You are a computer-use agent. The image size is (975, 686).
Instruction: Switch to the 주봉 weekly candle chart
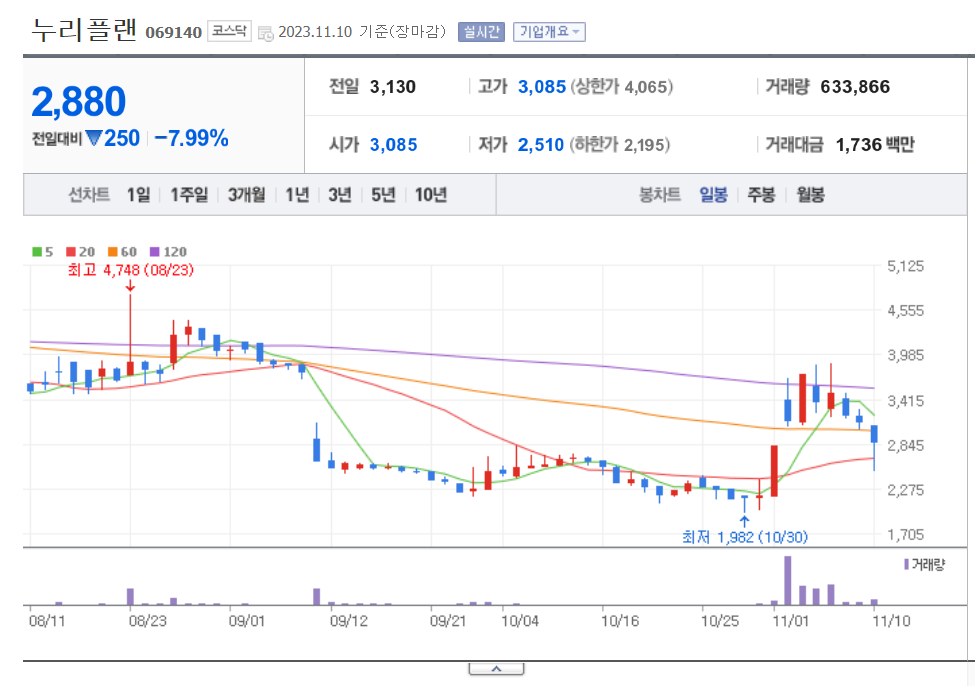tap(761, 195)
